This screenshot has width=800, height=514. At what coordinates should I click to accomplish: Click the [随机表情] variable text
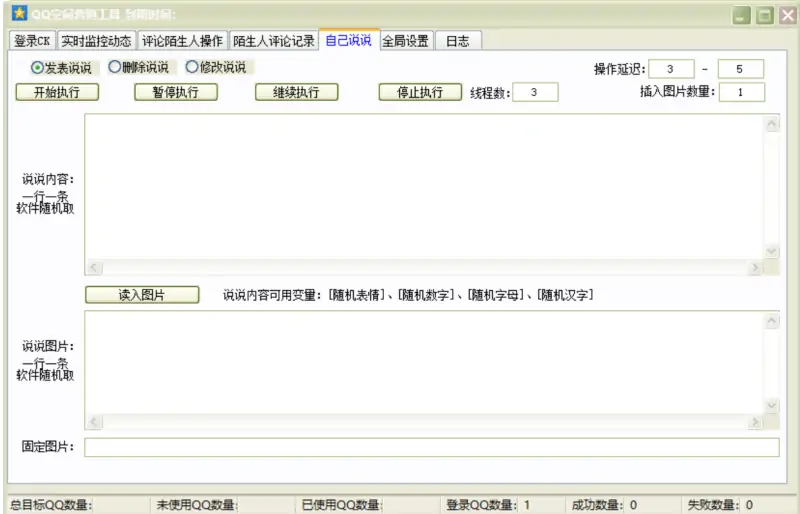click(356, 295)
